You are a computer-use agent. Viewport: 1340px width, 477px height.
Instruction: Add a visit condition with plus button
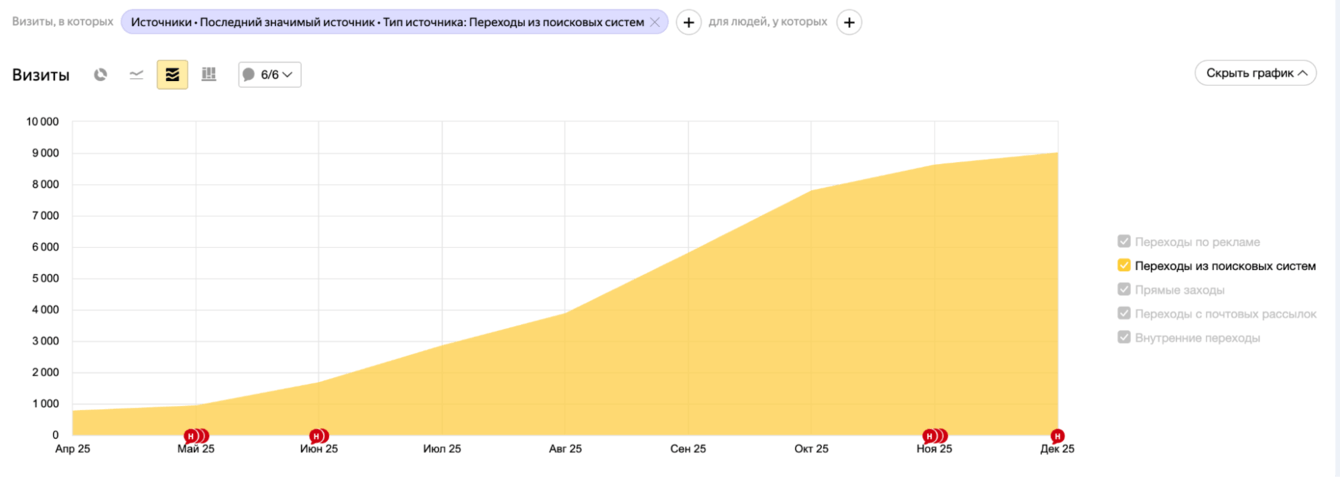tap(688, 22)
